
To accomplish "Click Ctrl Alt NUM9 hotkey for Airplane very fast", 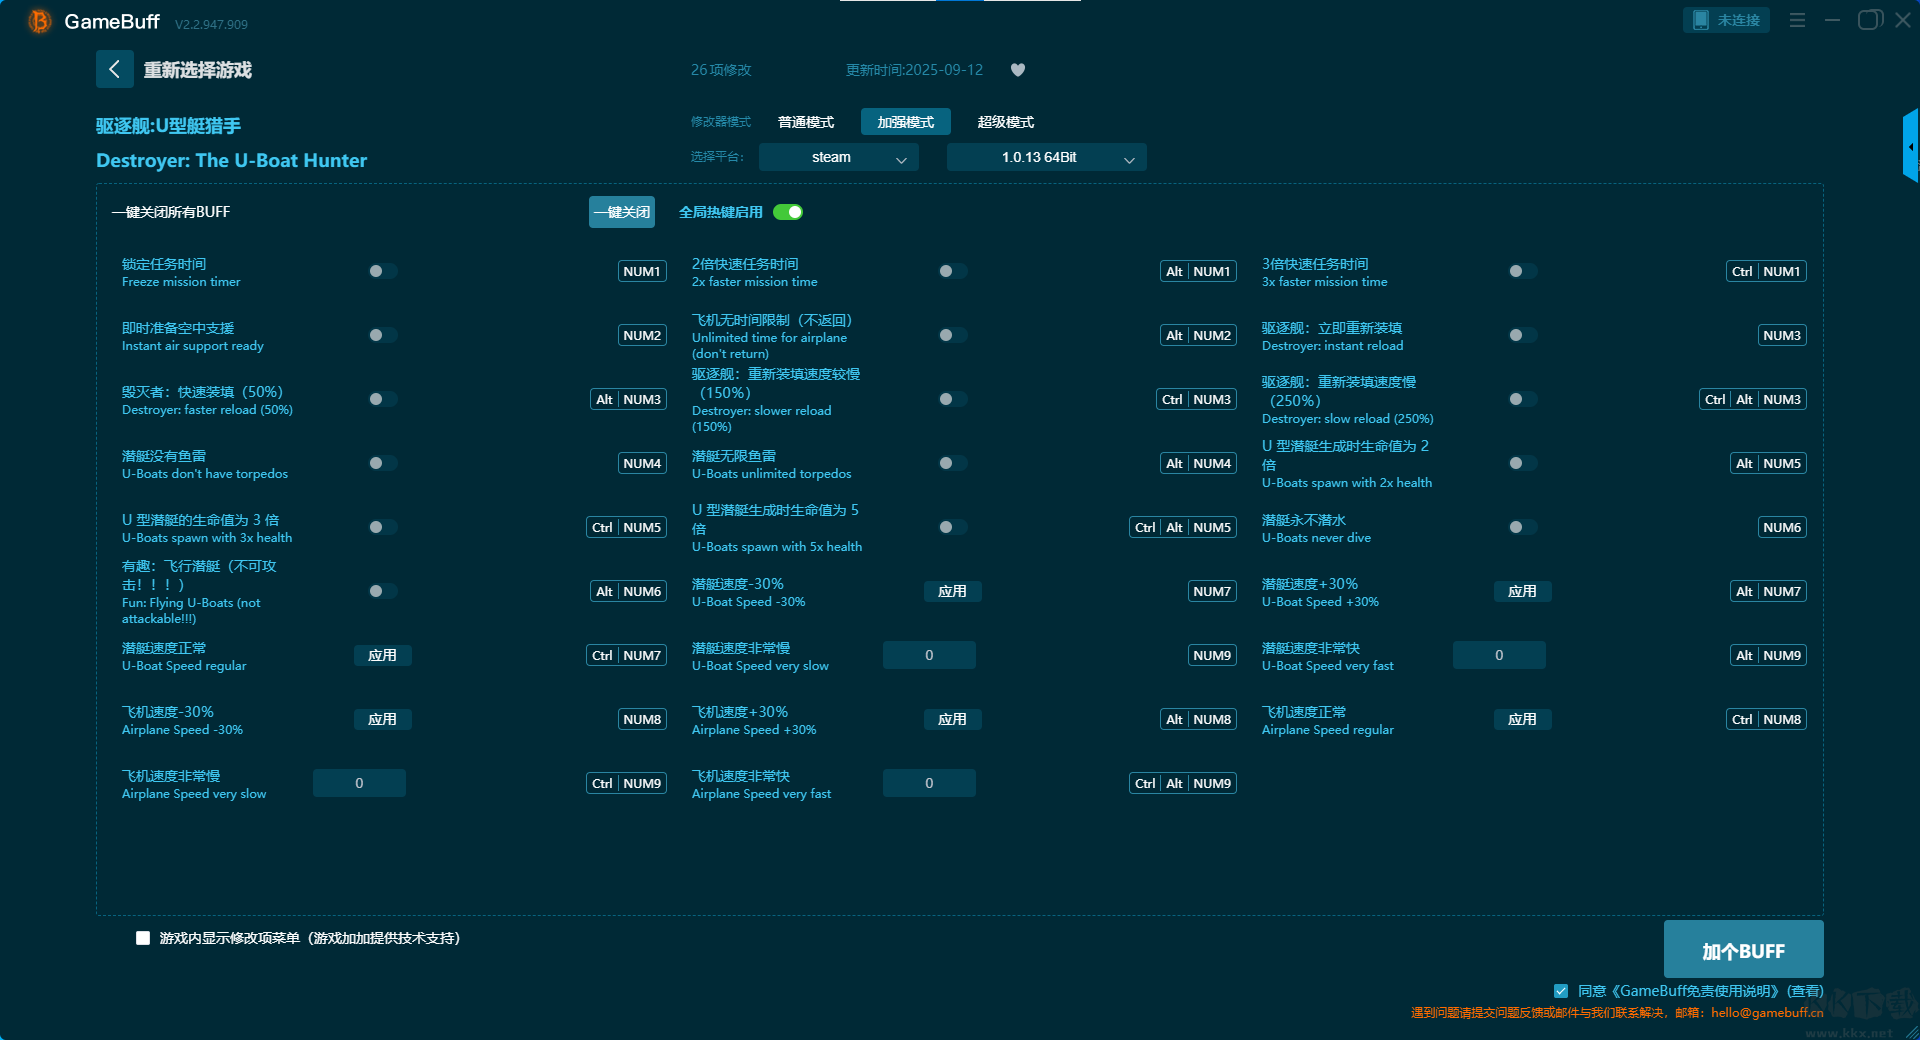I will tap(1183, 783).
